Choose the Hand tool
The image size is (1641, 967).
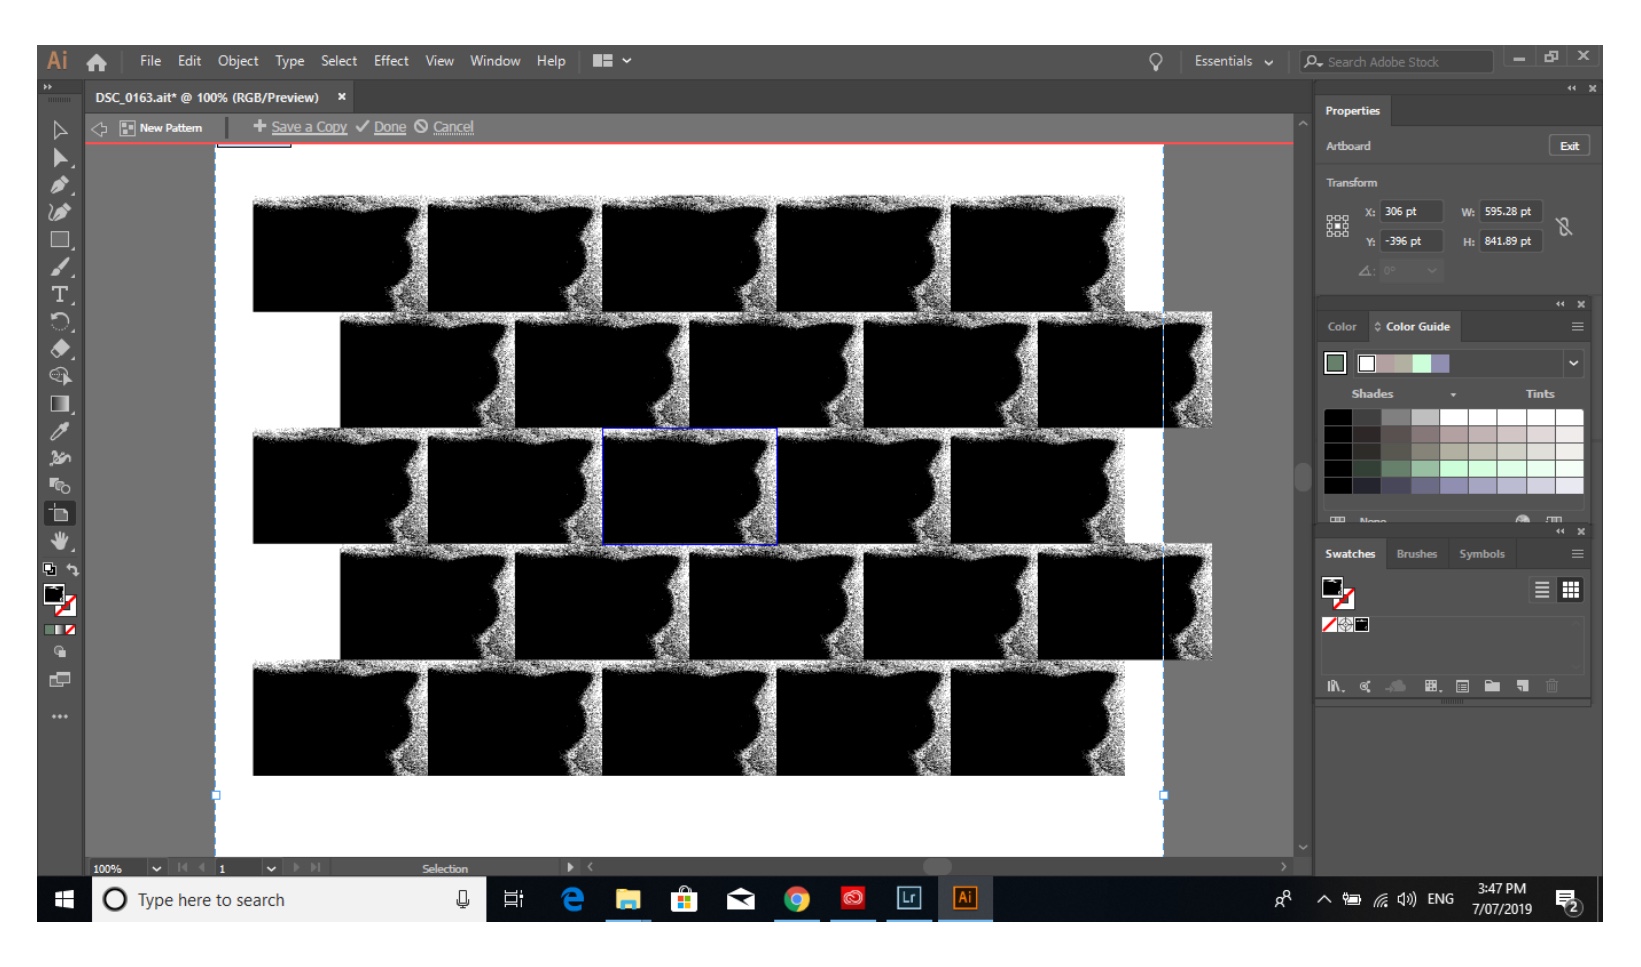pyautogui.click(x=60, y=541)
